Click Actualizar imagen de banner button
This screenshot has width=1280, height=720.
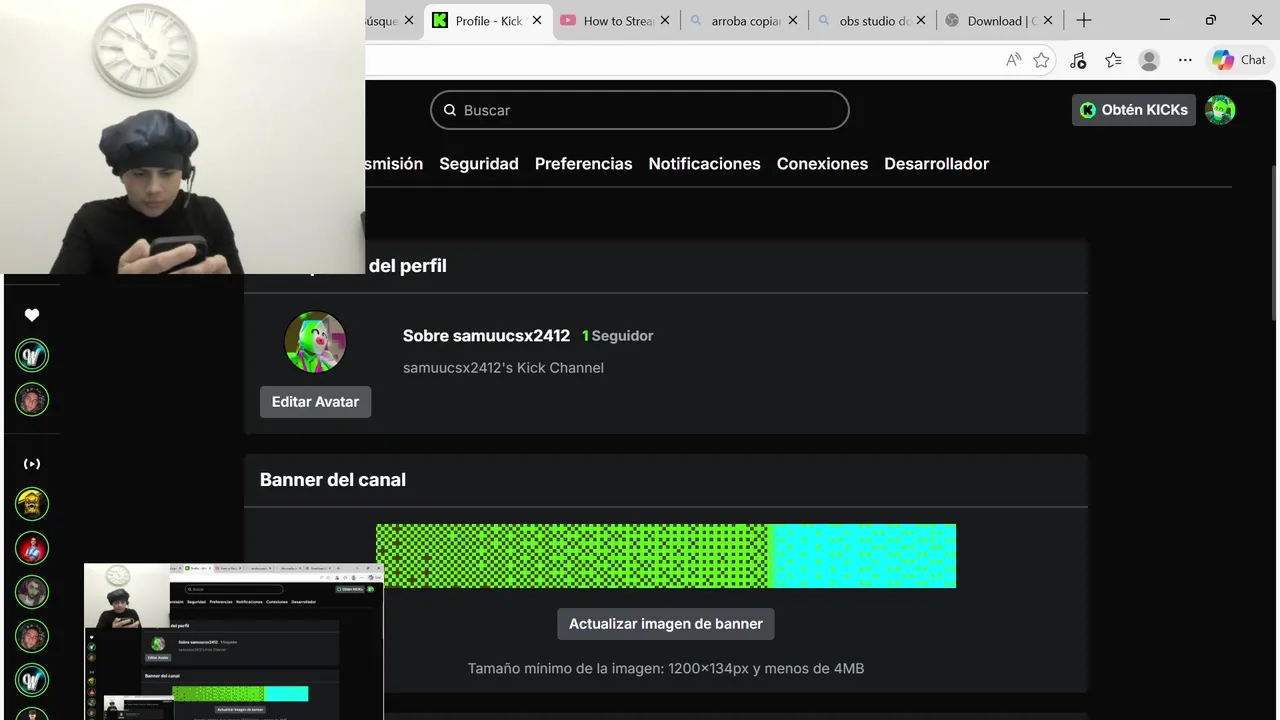[x=666, y=624]
